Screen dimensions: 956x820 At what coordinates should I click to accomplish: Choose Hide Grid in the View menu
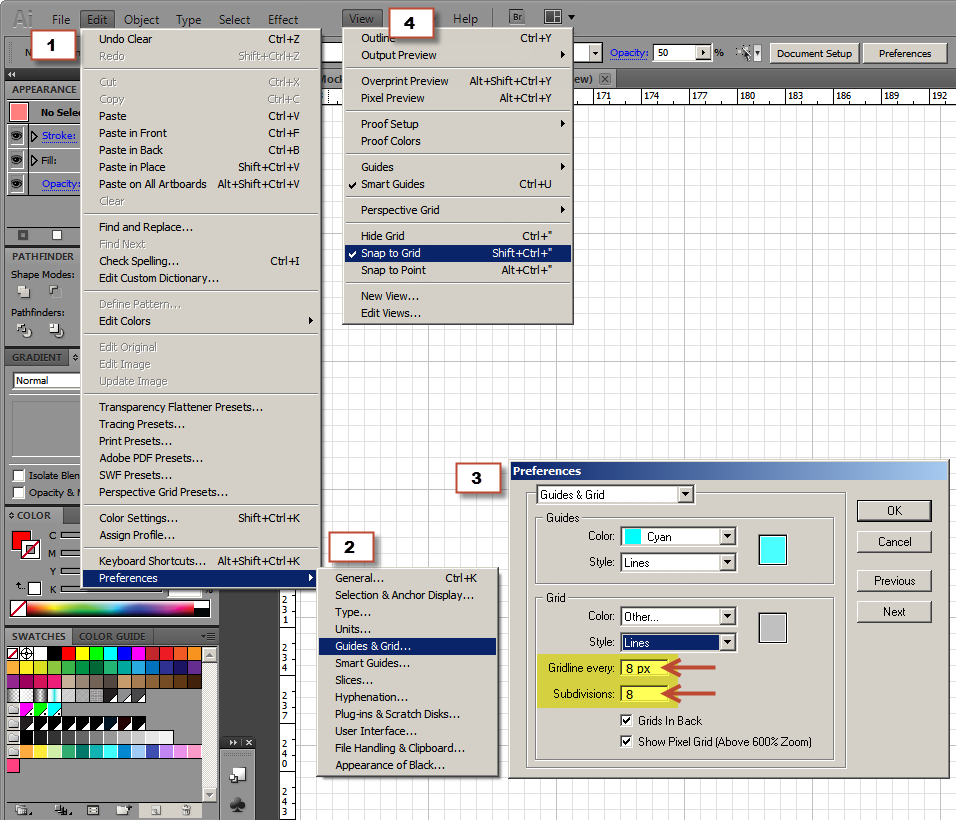458,236
